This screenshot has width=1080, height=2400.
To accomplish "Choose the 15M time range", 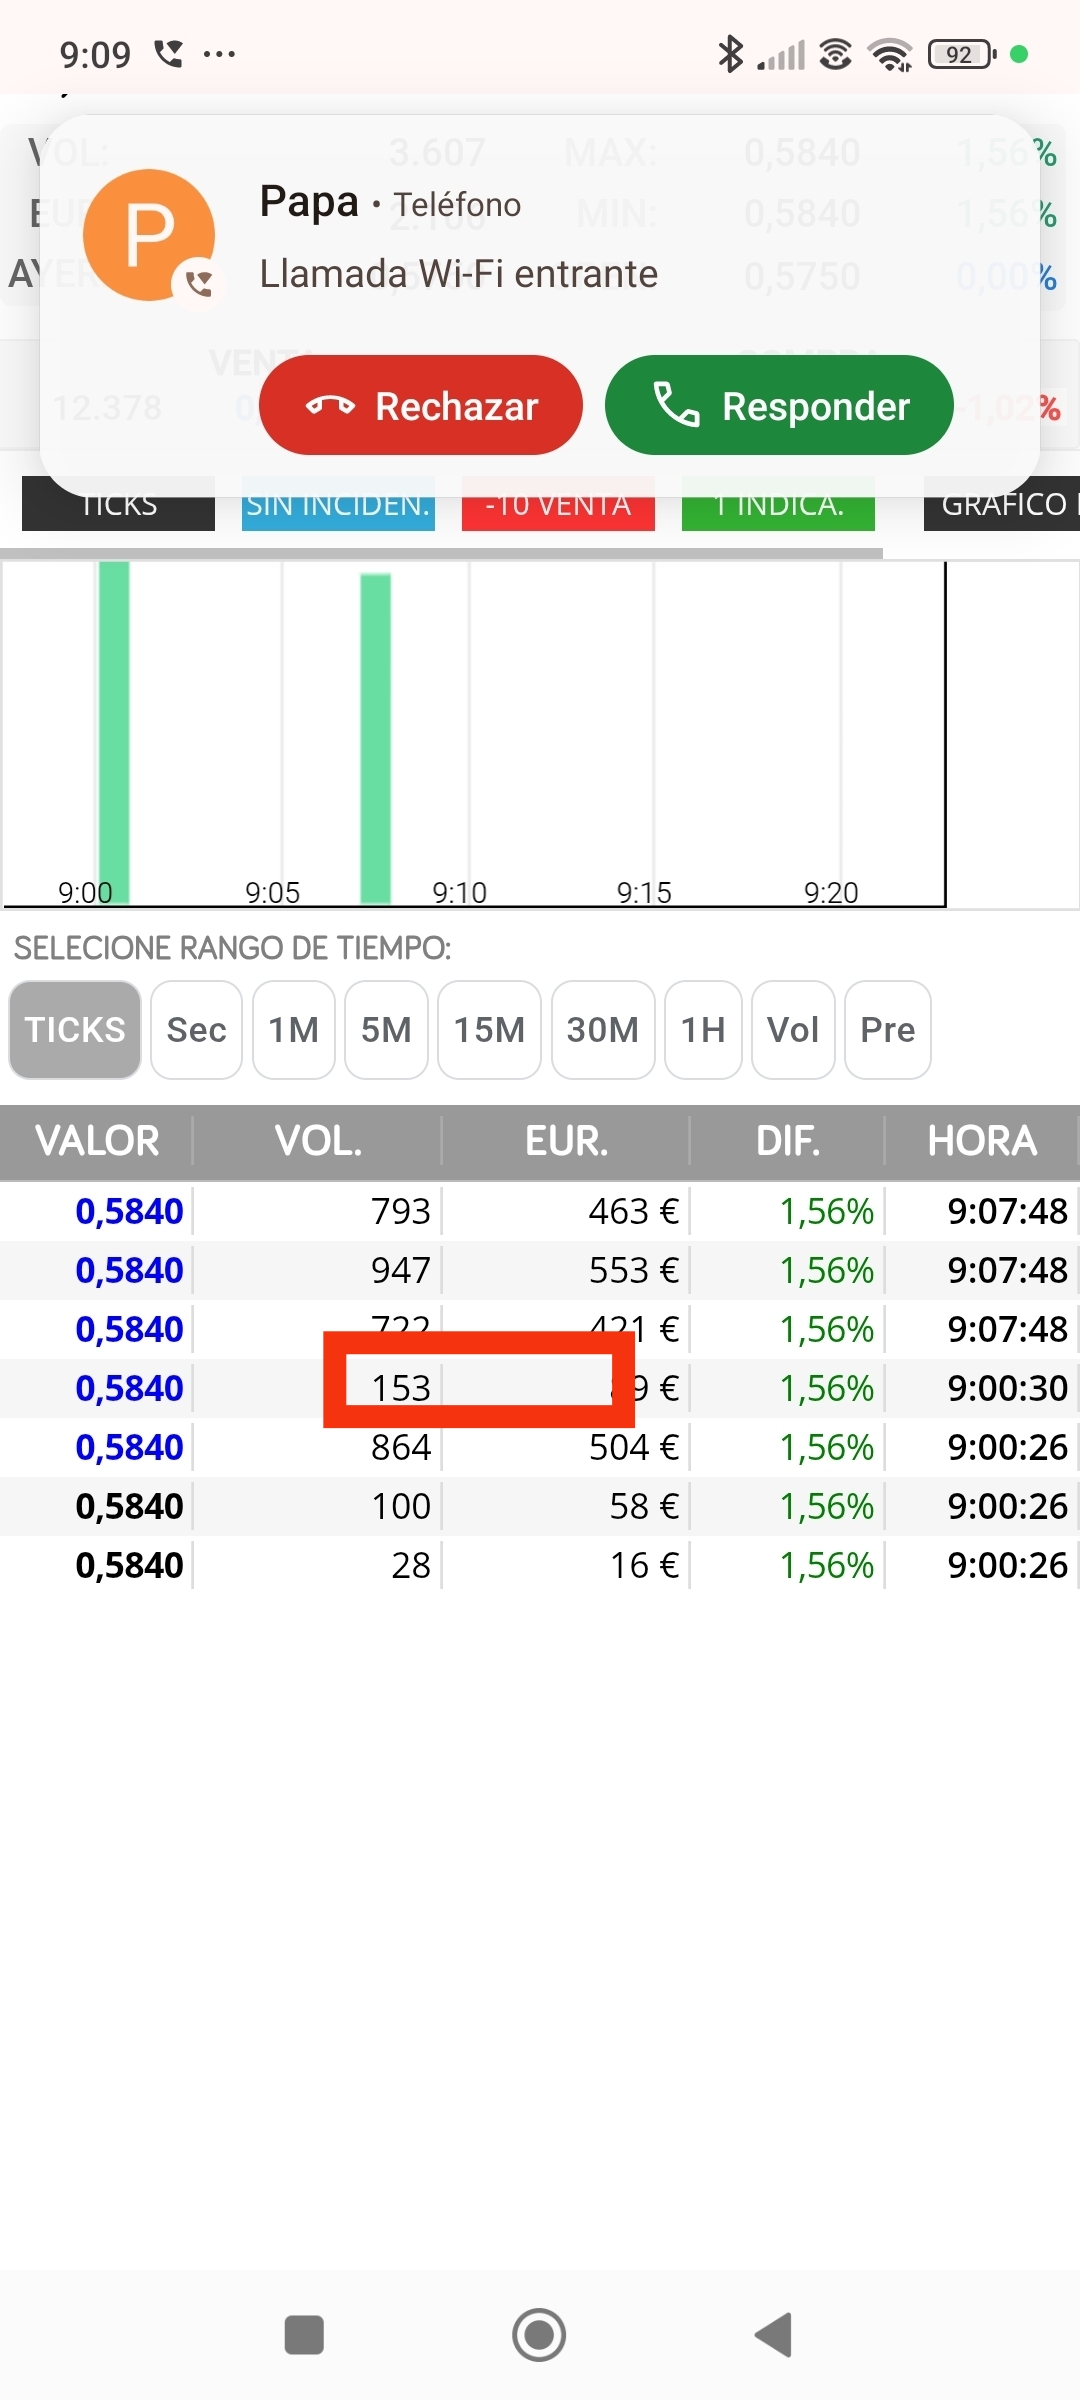I will point(489,1030).
